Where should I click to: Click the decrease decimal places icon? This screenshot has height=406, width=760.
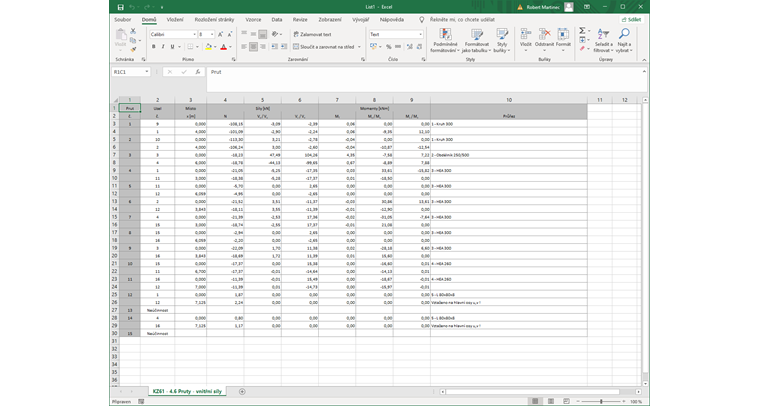(419, 47)
